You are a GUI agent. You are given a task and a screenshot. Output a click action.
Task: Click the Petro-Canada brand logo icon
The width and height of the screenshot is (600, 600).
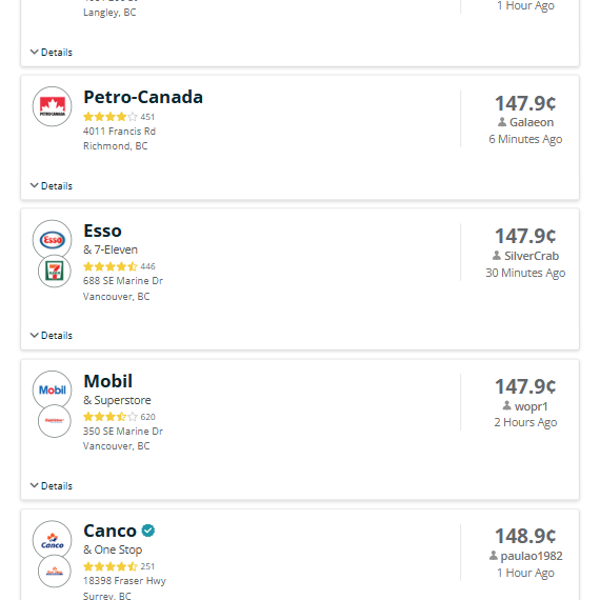tap(52, 107)
